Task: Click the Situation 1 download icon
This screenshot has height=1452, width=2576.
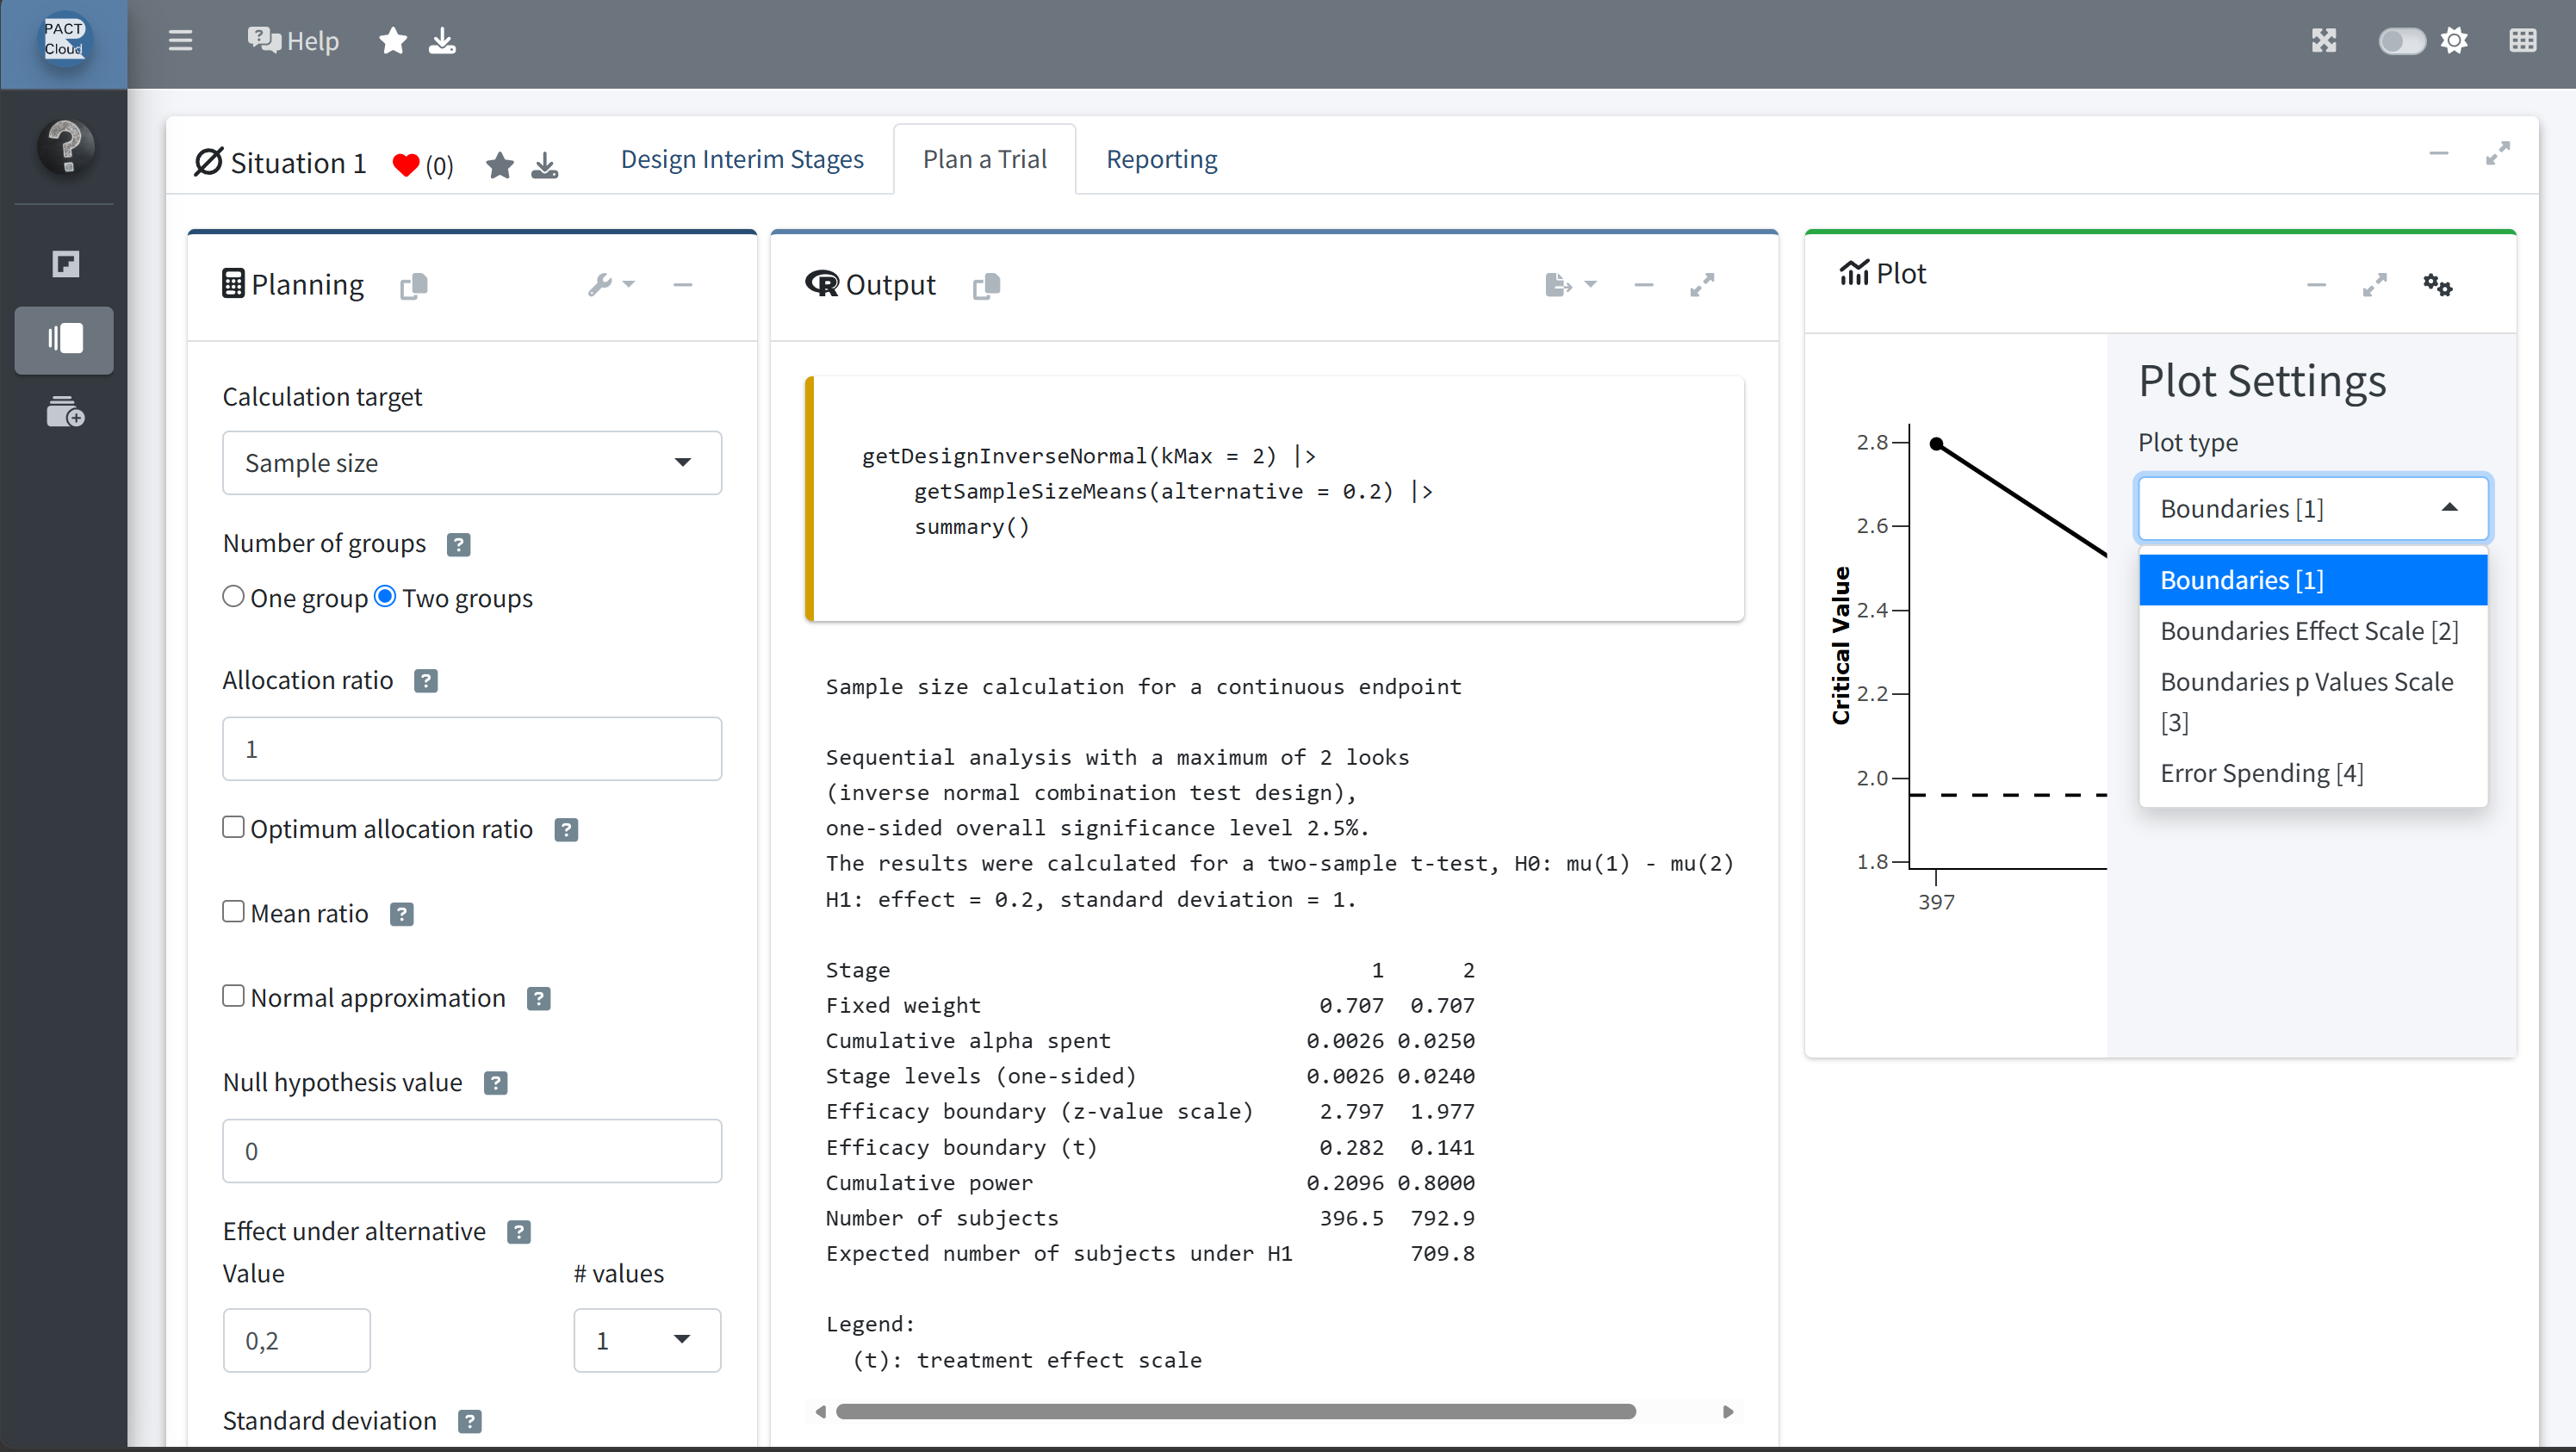Action: coord(545,165)
